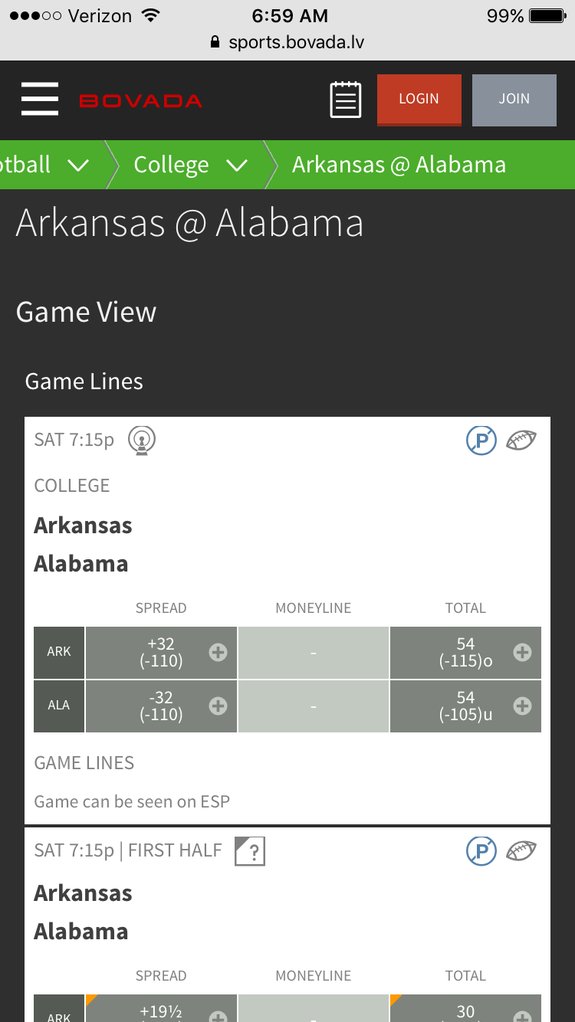This screenshot has width=575, height=1022.
Task: Select Alabama -32 spread bet
Action: [161, 706]
